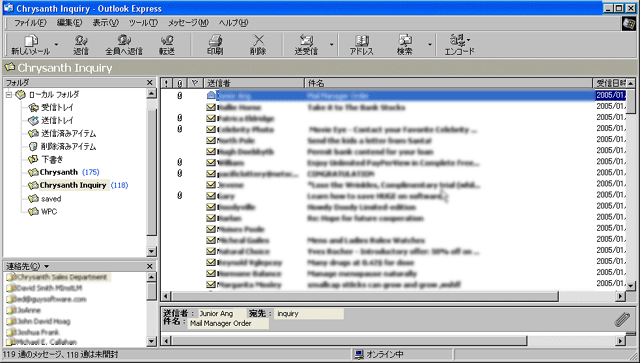The image size is (640, 363).
Task: Sort messages by 受信日時 column header
Action: coord(609,83)
